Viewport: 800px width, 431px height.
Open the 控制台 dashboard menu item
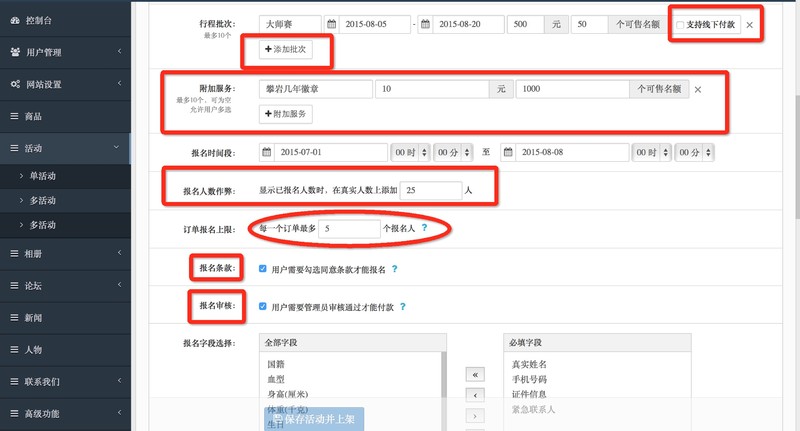tap(65, 20)
